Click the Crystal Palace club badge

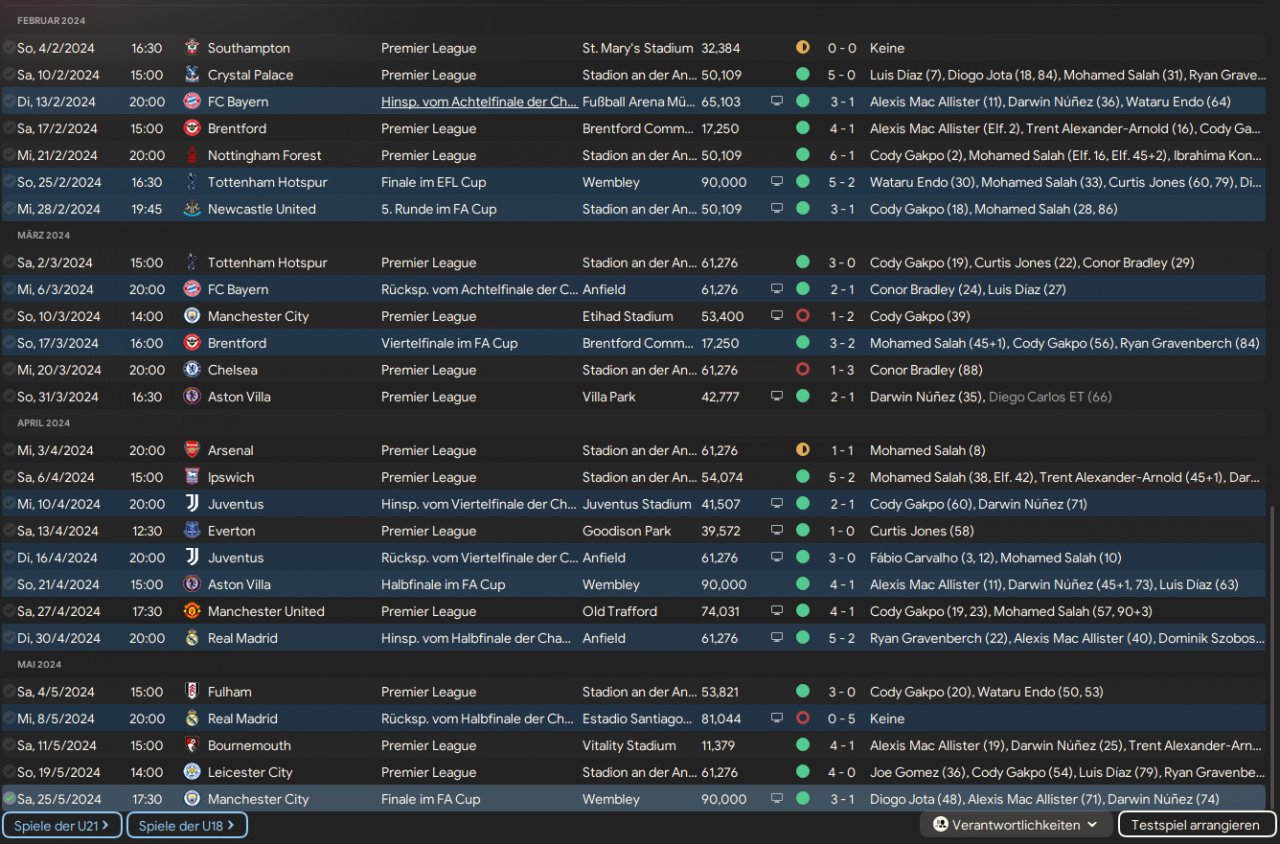pos(192,75)
